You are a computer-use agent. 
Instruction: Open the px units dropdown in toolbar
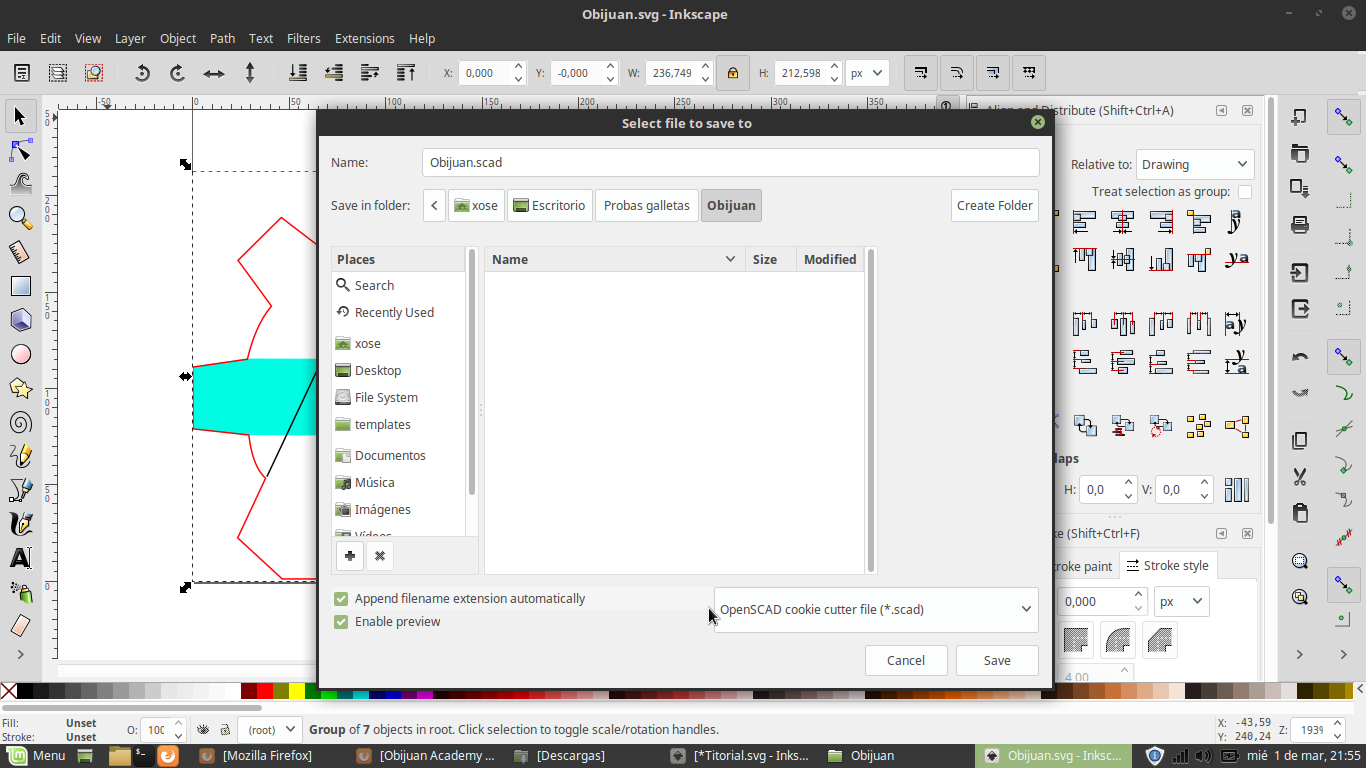[x=866, y=73]
